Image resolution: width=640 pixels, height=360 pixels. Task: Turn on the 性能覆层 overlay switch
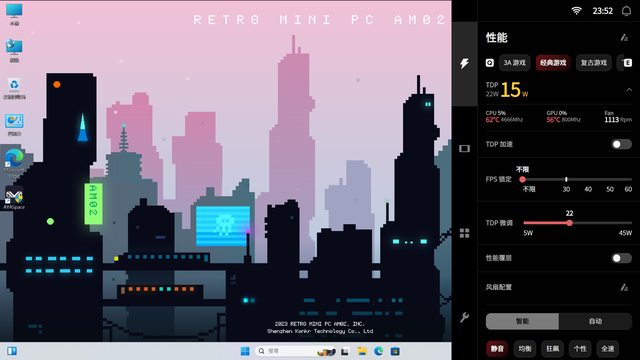(622, 258)
